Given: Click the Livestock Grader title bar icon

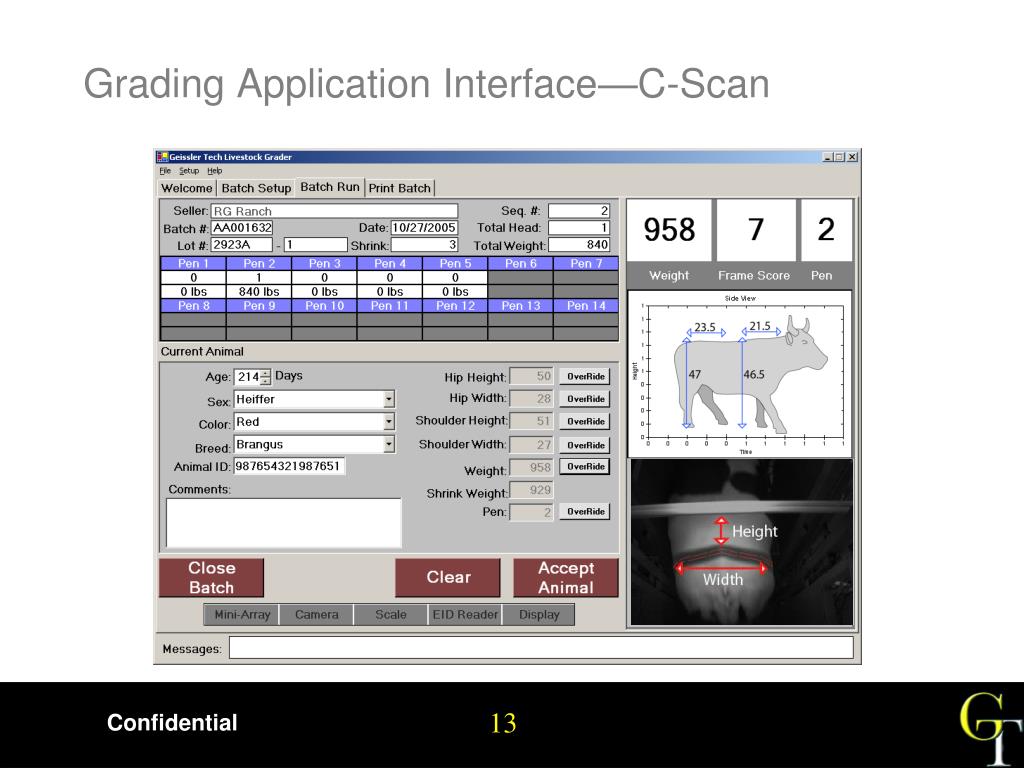Looking at the screenshot, I should click(x=162, y=157).
